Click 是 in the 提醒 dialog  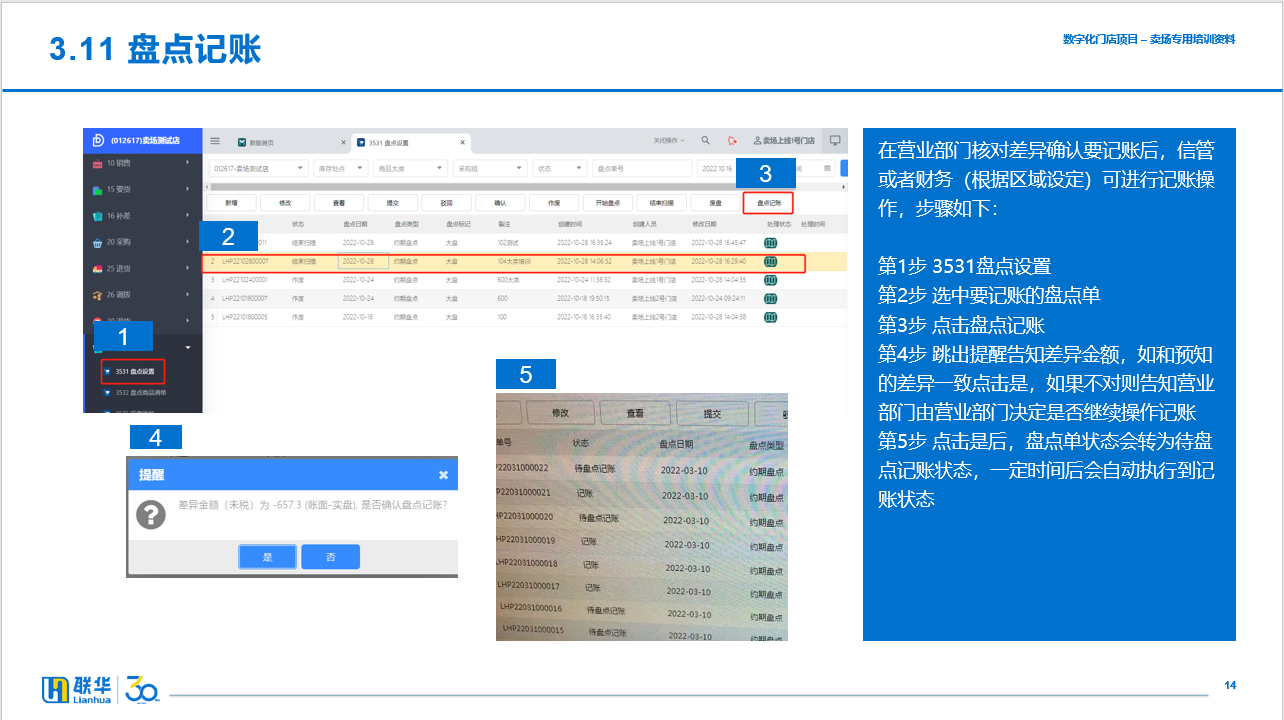(x=267, y=557)
